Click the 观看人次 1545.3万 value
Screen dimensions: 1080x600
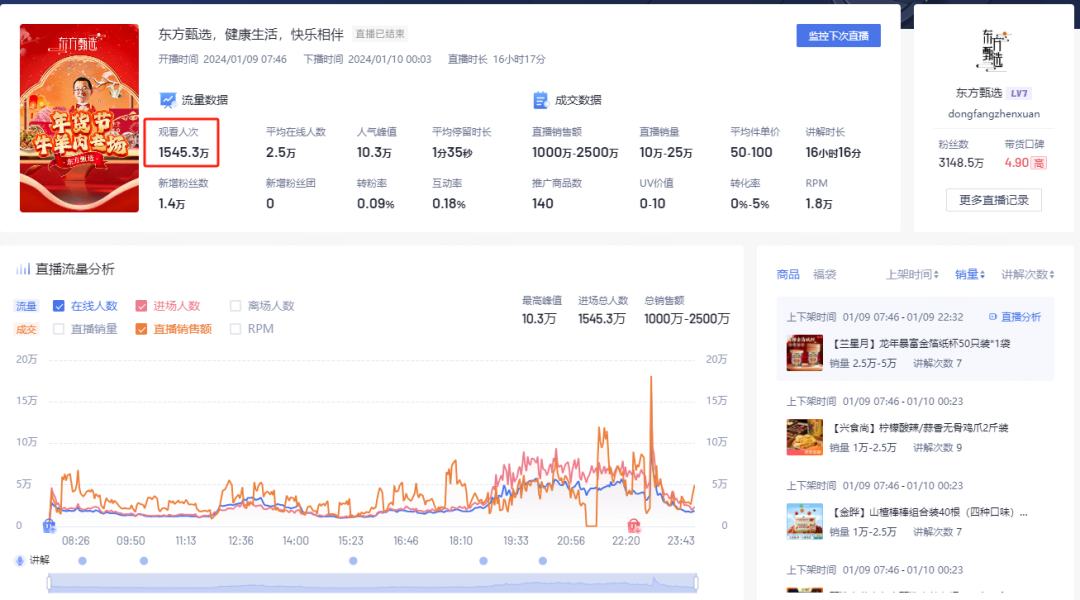pyautogui.click(x=184, y=153)
